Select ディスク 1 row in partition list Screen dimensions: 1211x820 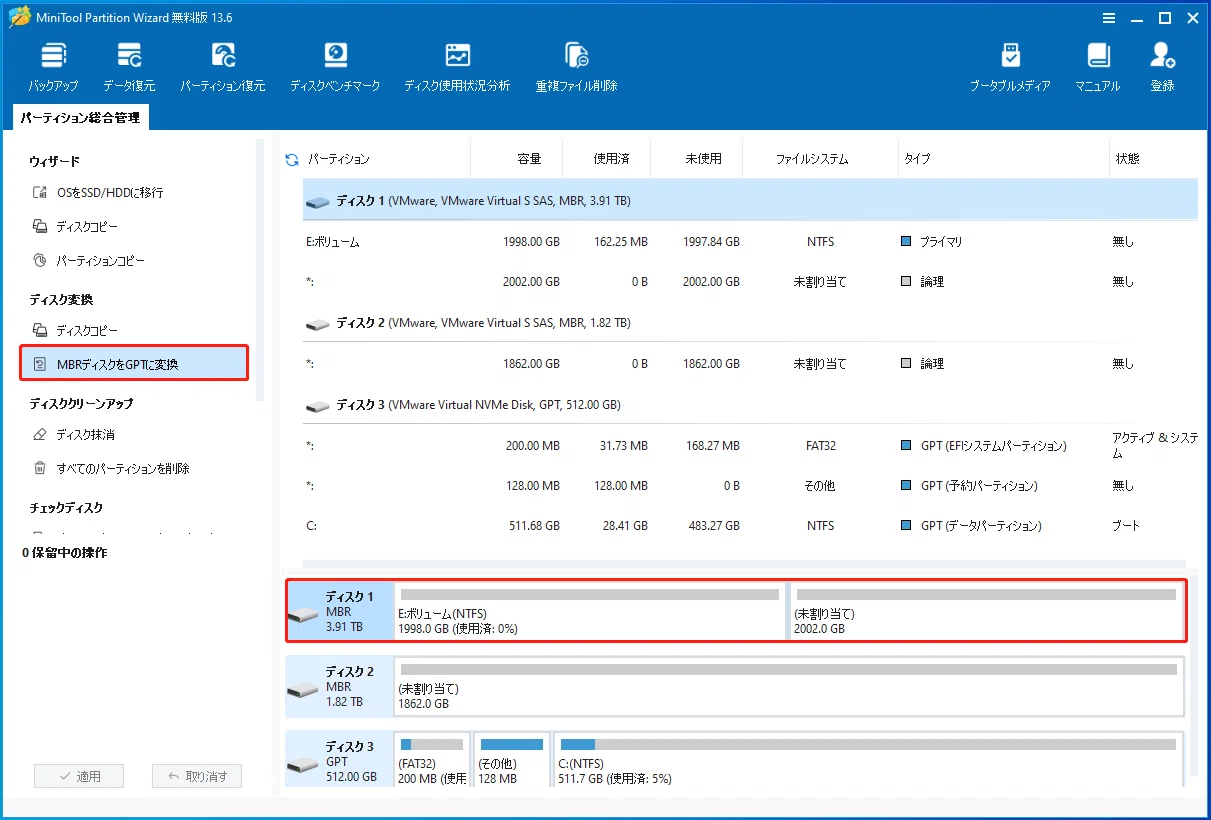click(x=750, y=201)
